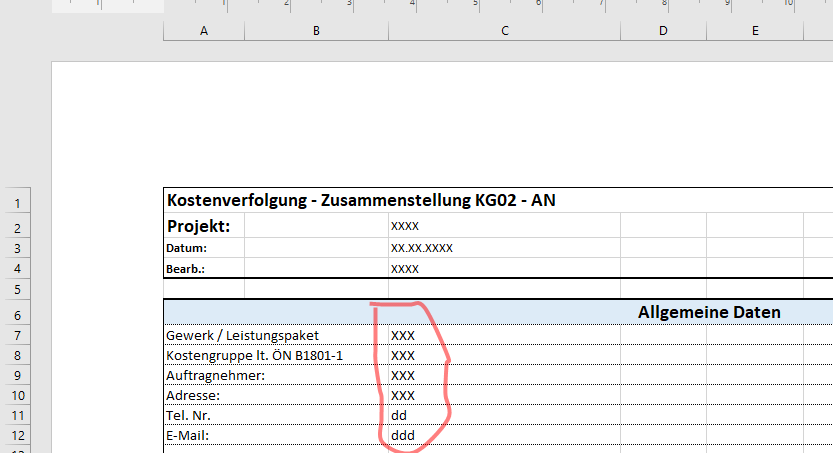Select the Kostenverfolgung title cell
The width and height of the screenshot is (833, 453).
pos(361,201)
